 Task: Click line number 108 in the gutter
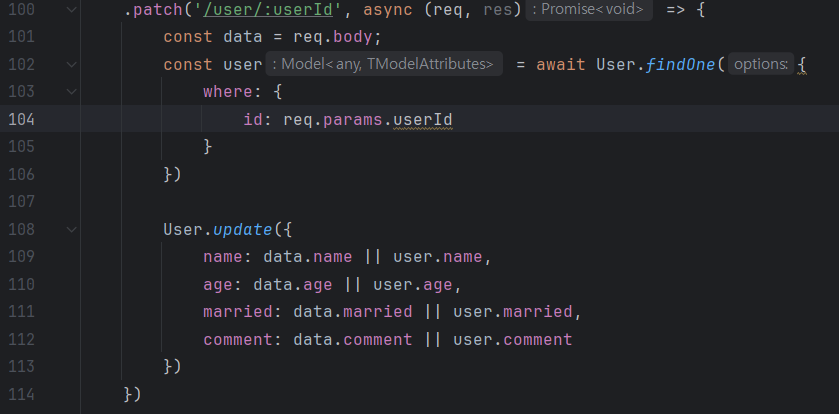[22, 230]
